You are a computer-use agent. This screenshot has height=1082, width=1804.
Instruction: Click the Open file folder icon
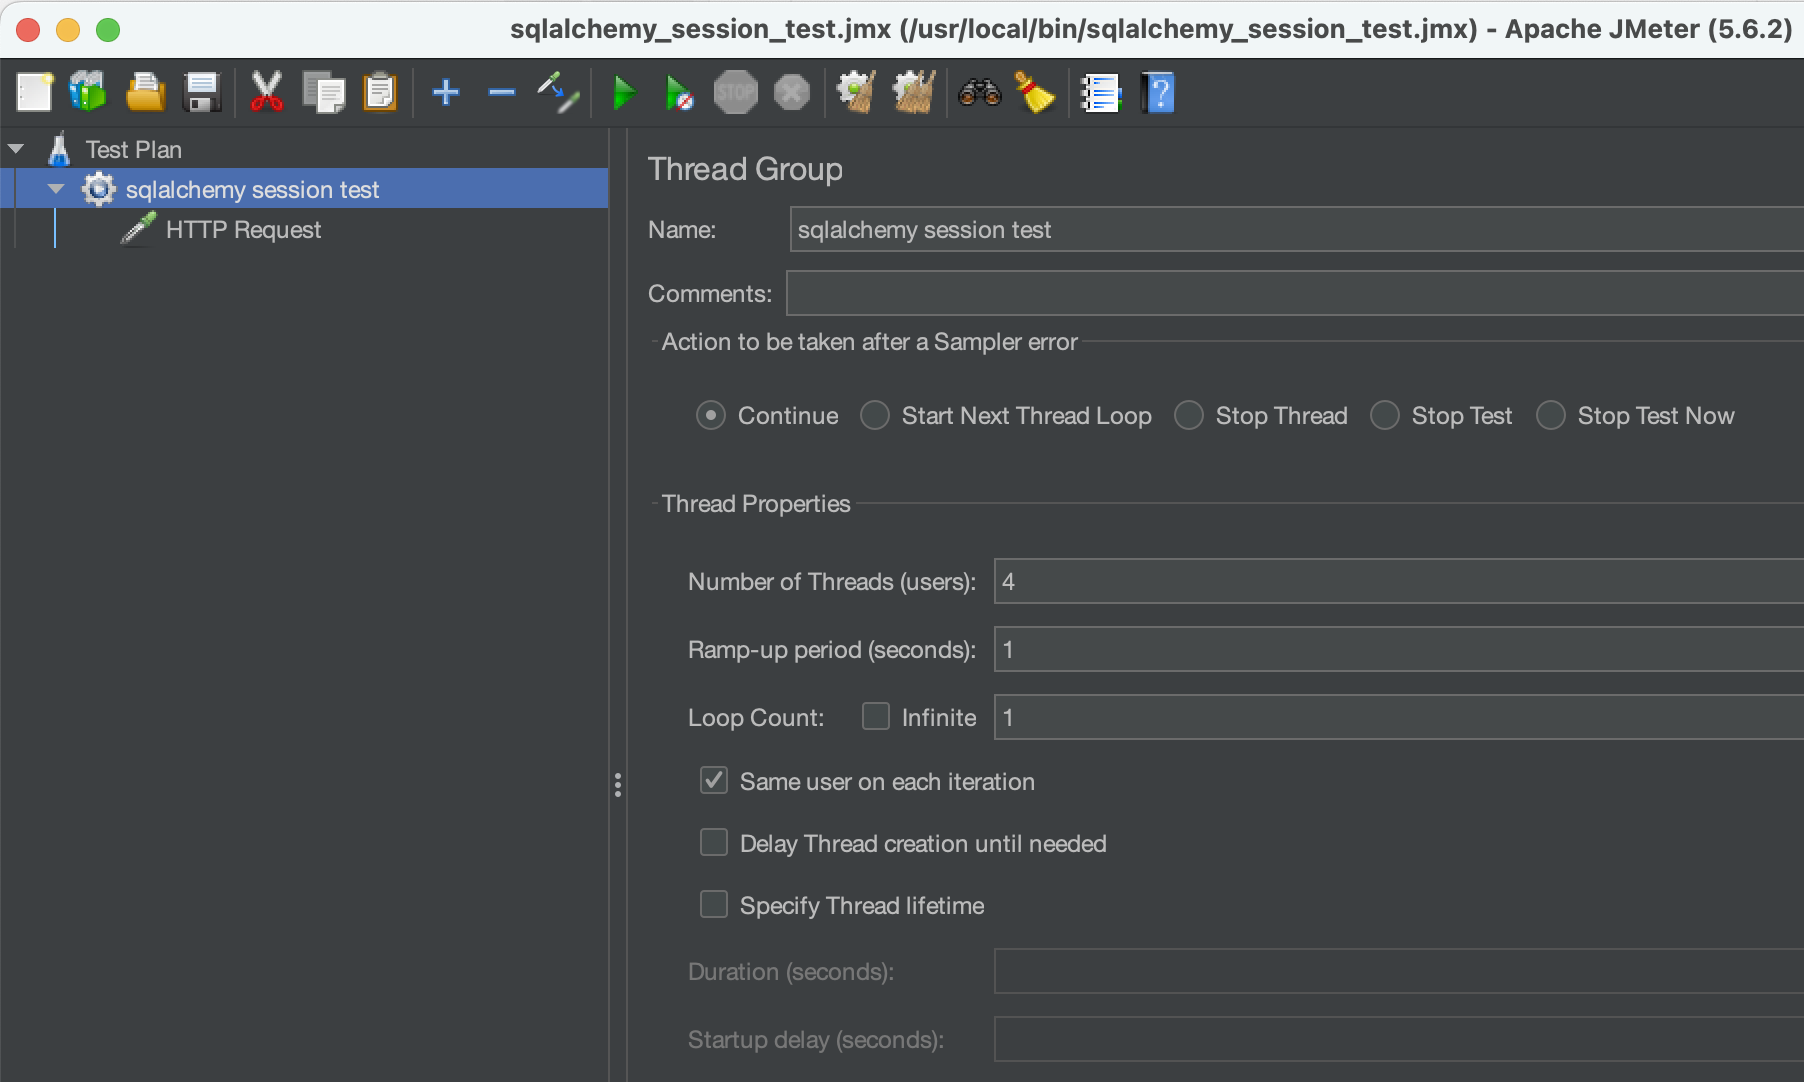(x=146, y=93)
